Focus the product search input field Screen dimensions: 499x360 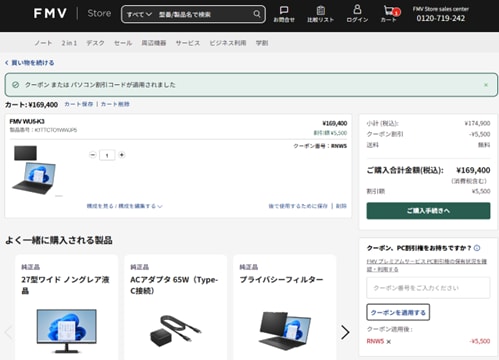point(203,14)
